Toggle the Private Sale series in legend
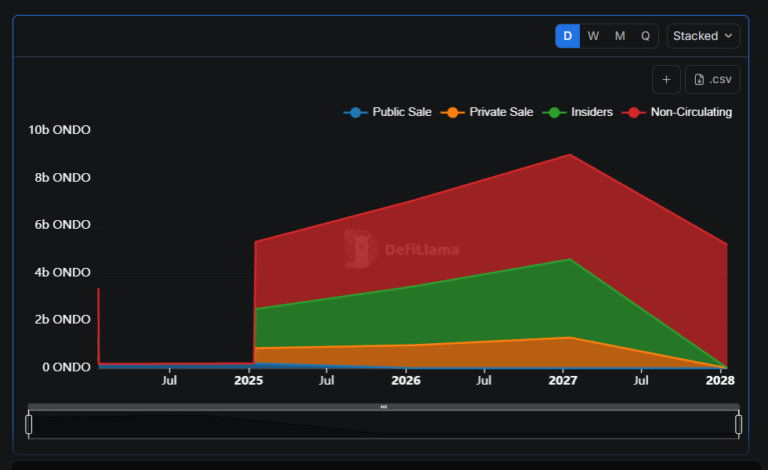The width and height of the screenshot is (768, 470). (x=490, y=112)
